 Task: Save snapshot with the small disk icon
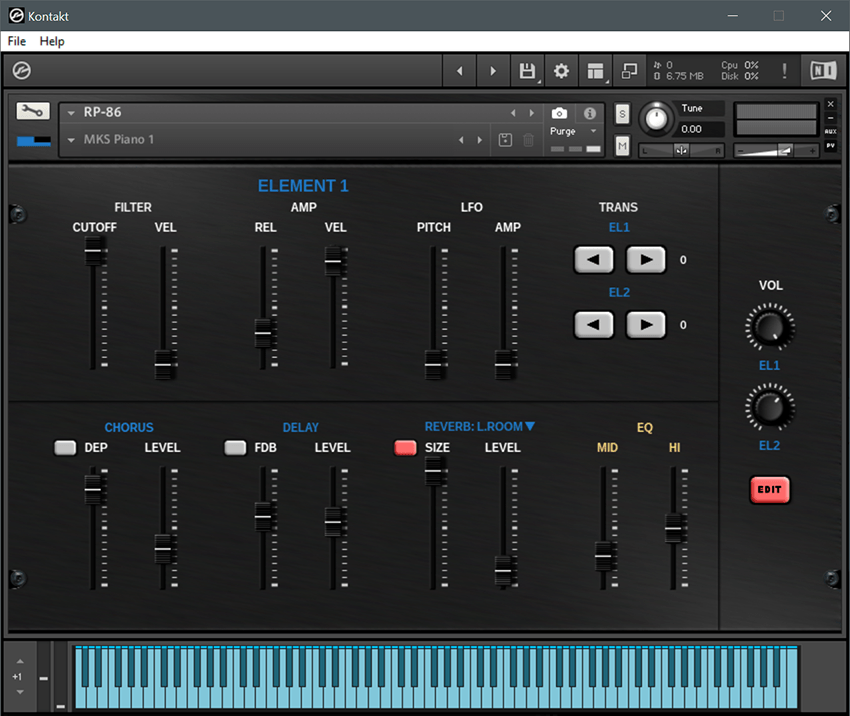[505, 140]
